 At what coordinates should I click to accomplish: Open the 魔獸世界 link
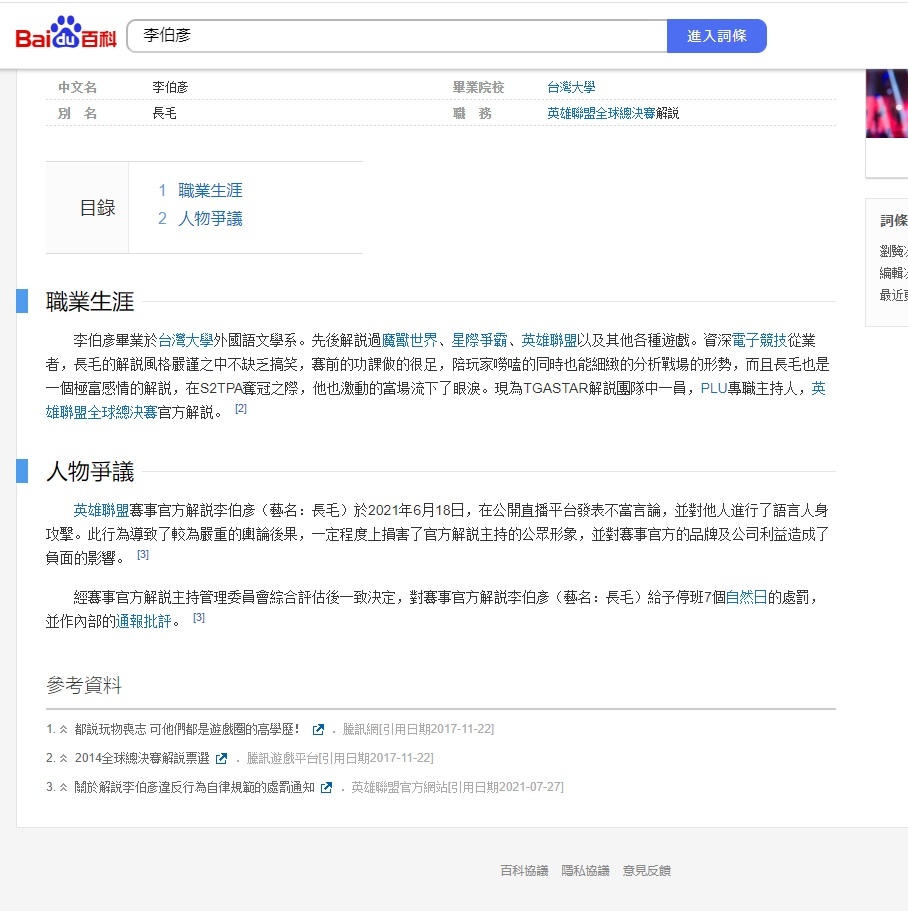click(x=410, y=340)
